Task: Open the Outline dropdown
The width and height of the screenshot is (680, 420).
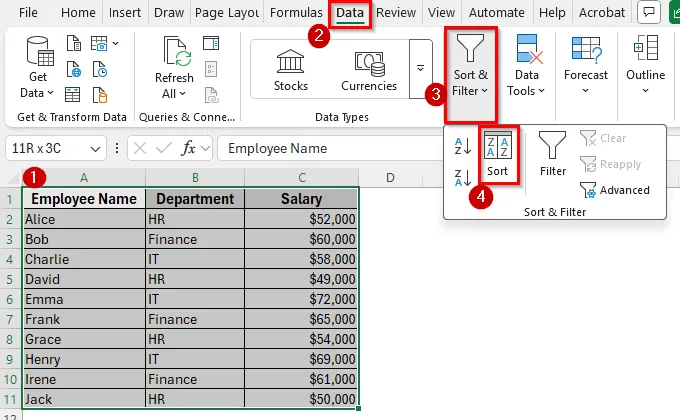Action: coord(645,66)
